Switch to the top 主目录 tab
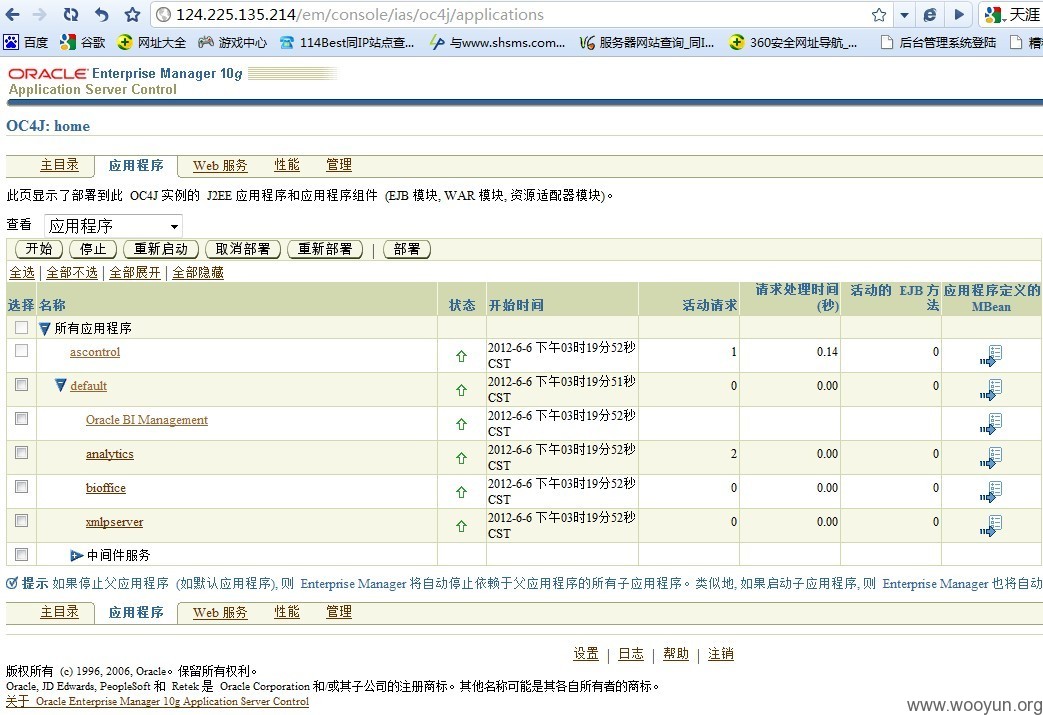 tap(59, 165)
